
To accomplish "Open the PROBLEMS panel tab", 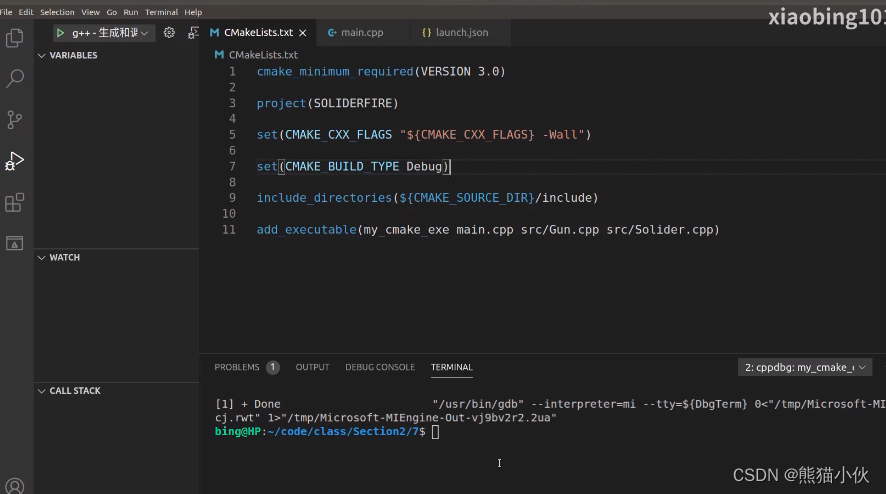I will pyautogui.click(x=237, y=367).
